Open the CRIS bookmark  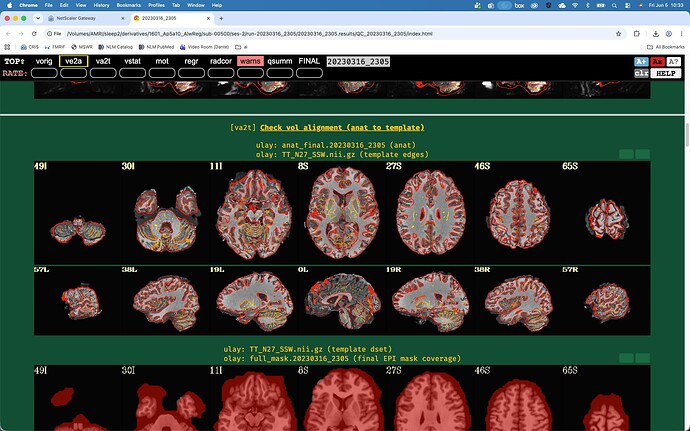(29, 47)
